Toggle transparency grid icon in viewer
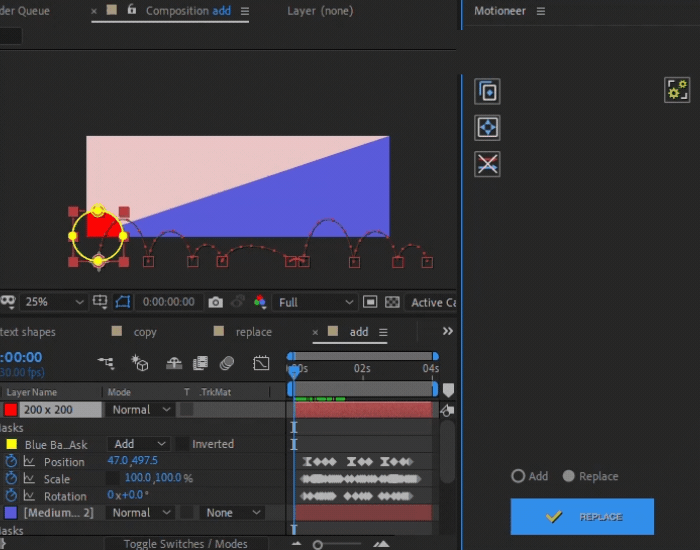 click(392, 302)
